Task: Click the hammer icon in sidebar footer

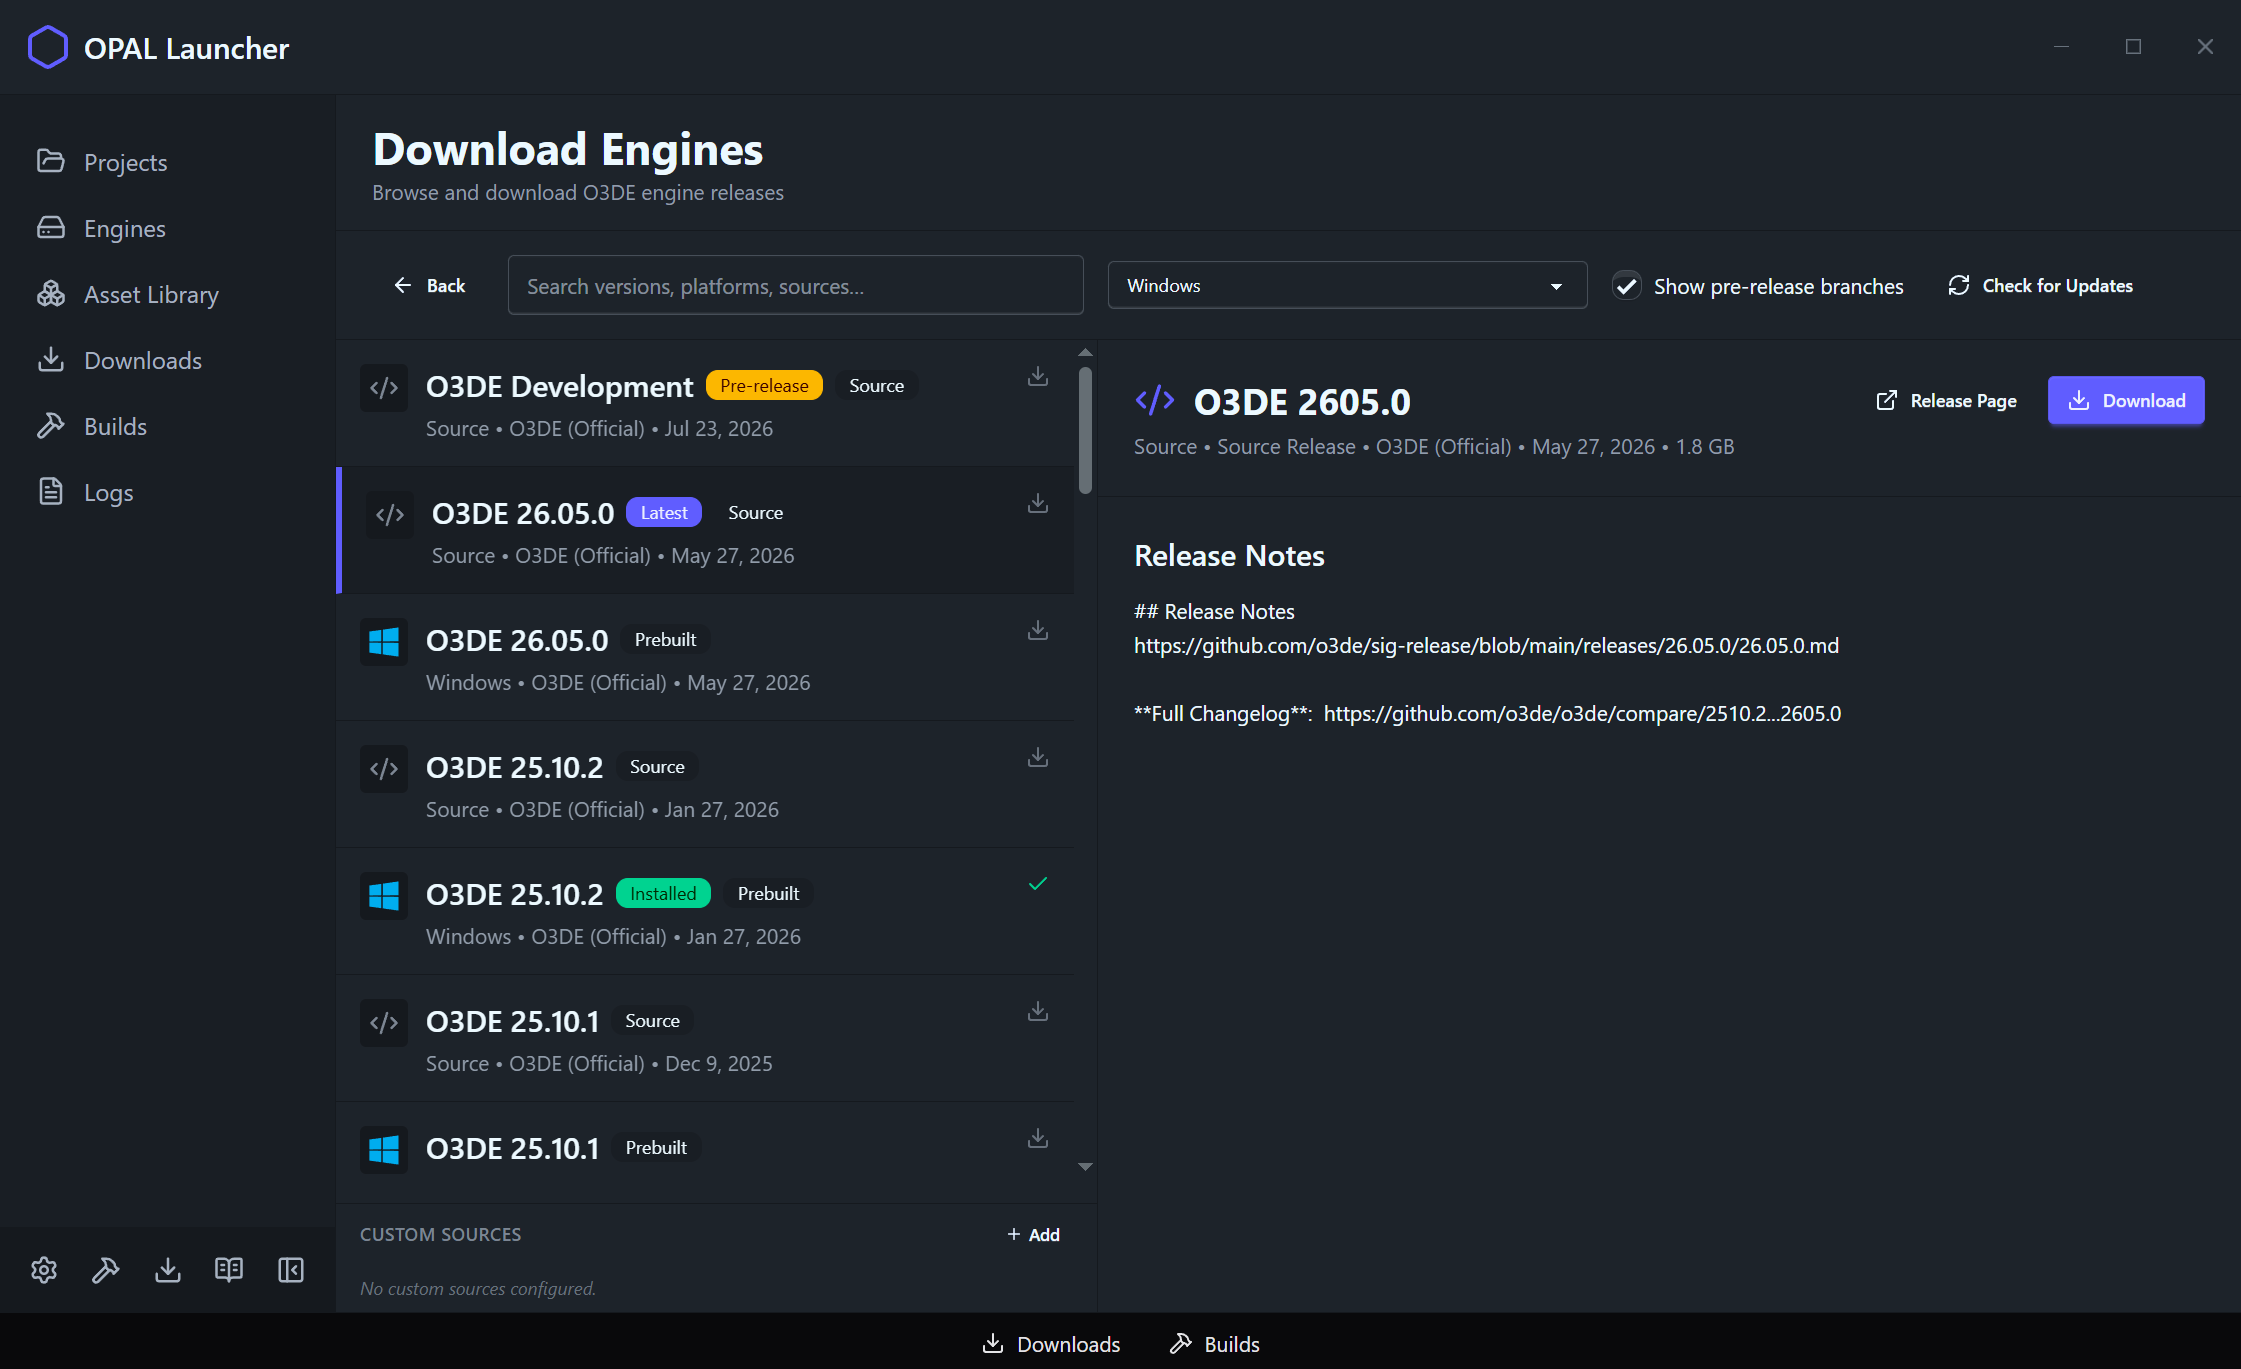Action: (x=105, y=1270)
